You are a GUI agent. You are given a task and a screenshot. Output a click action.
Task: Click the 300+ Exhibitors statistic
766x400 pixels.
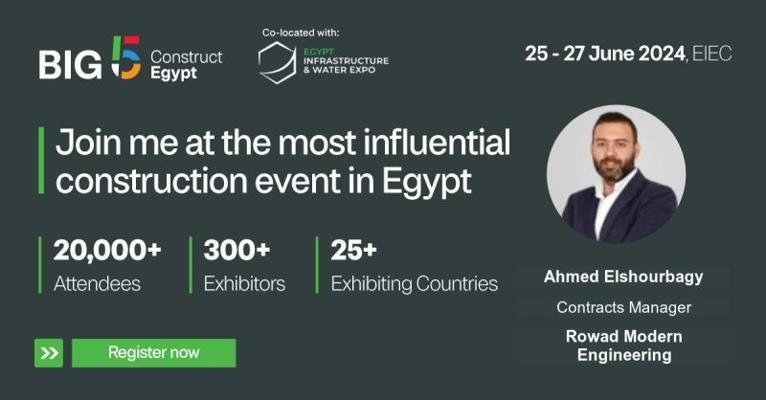tap(244, 265)
